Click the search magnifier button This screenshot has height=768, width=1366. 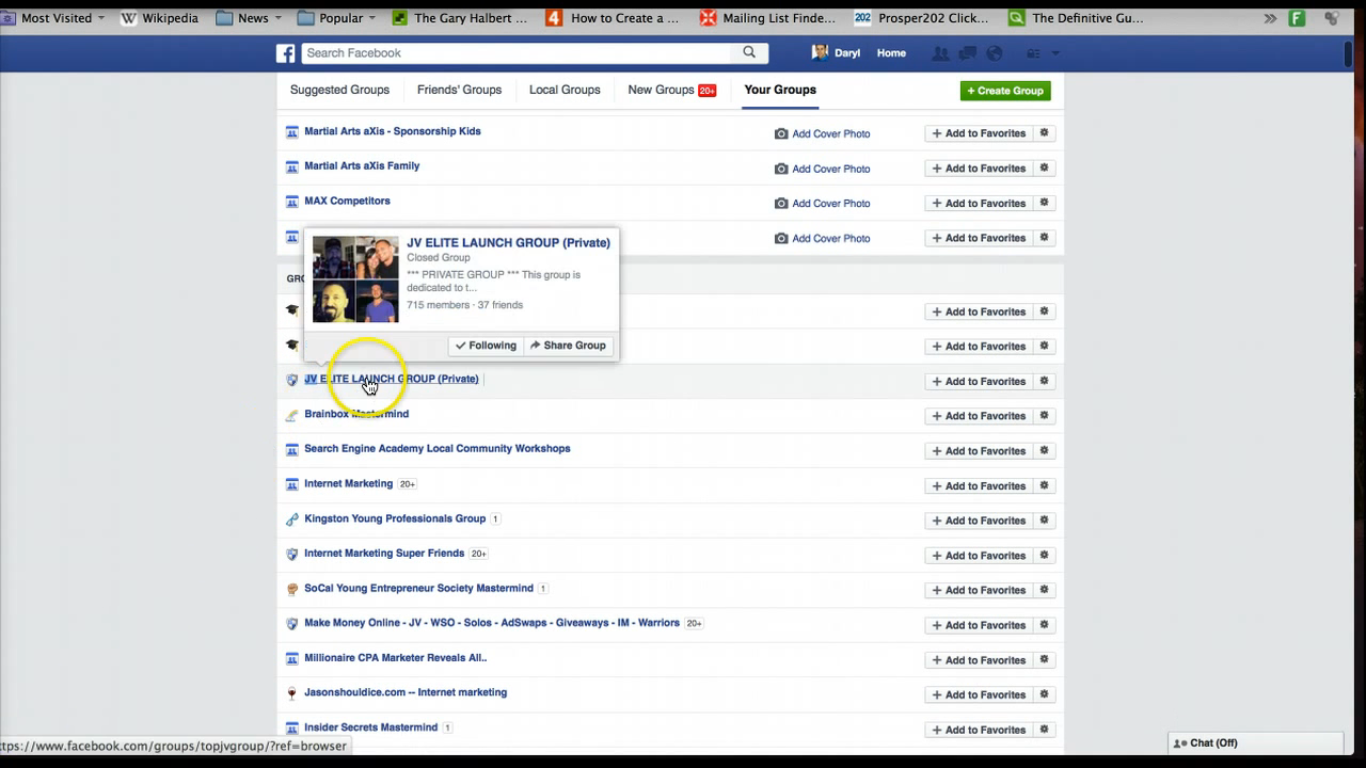click(x=749, y=53)
